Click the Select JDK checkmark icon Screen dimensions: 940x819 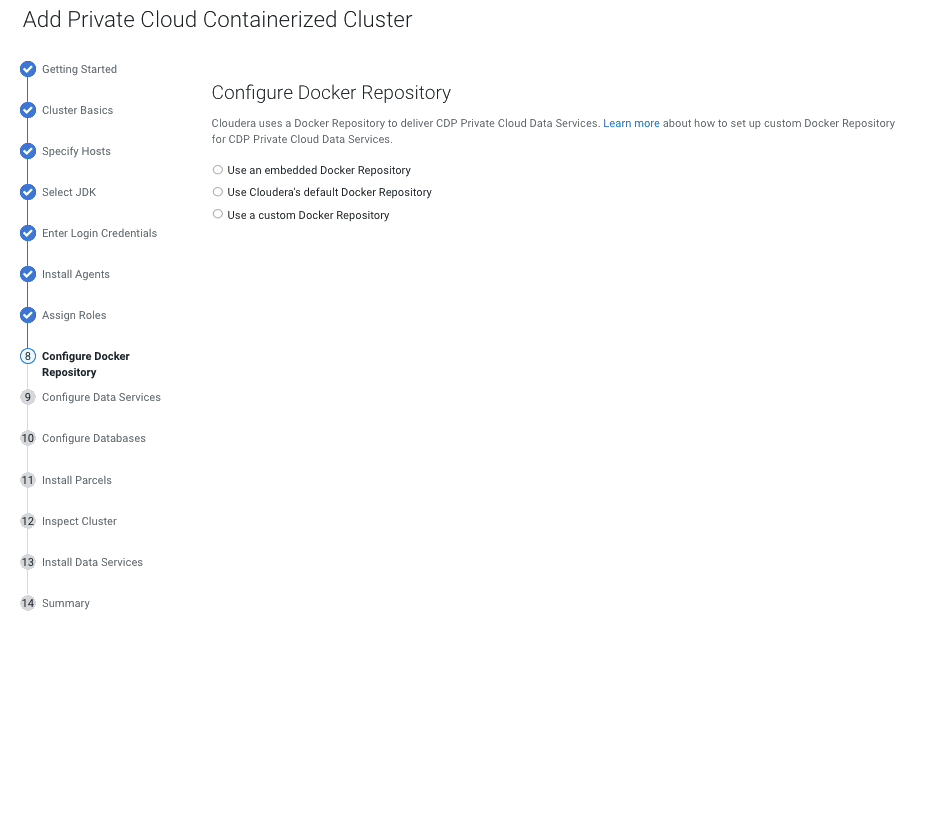[28, 193]
